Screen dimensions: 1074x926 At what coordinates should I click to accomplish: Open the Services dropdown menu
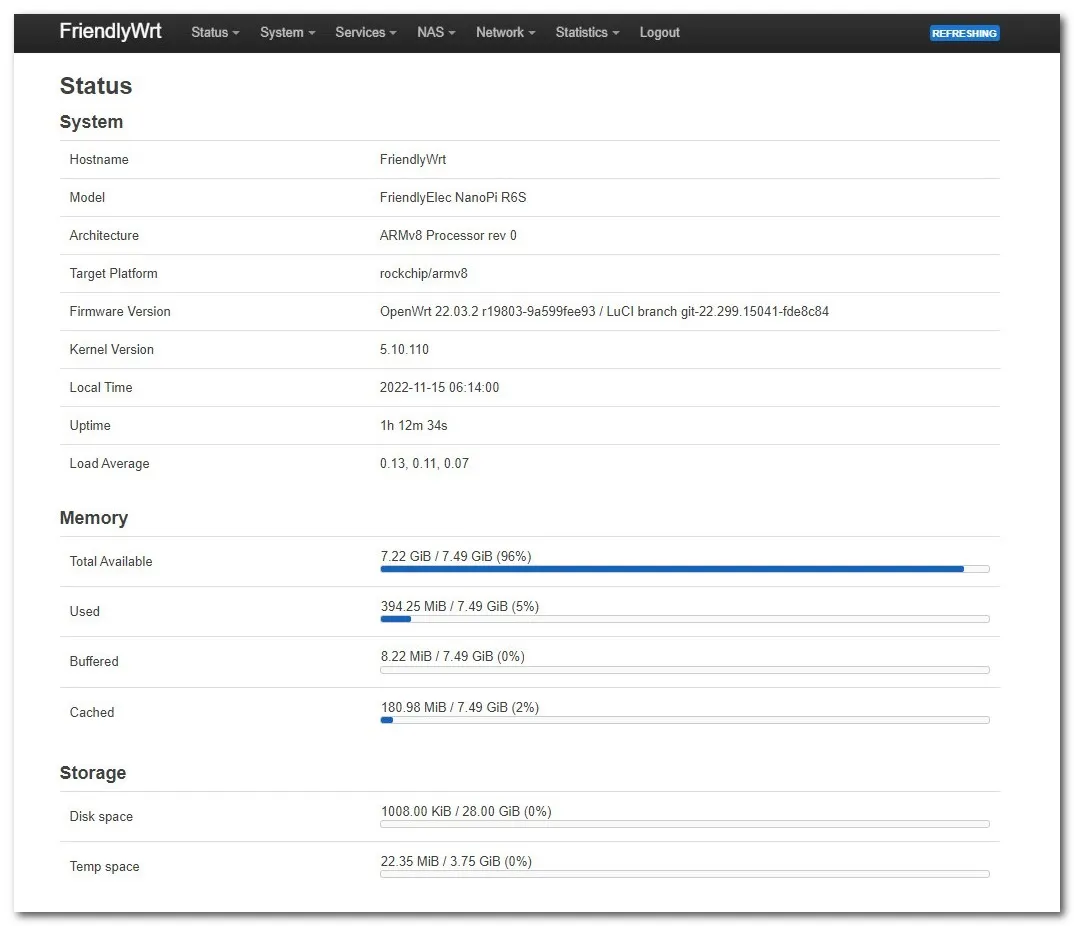pos(365,33)
